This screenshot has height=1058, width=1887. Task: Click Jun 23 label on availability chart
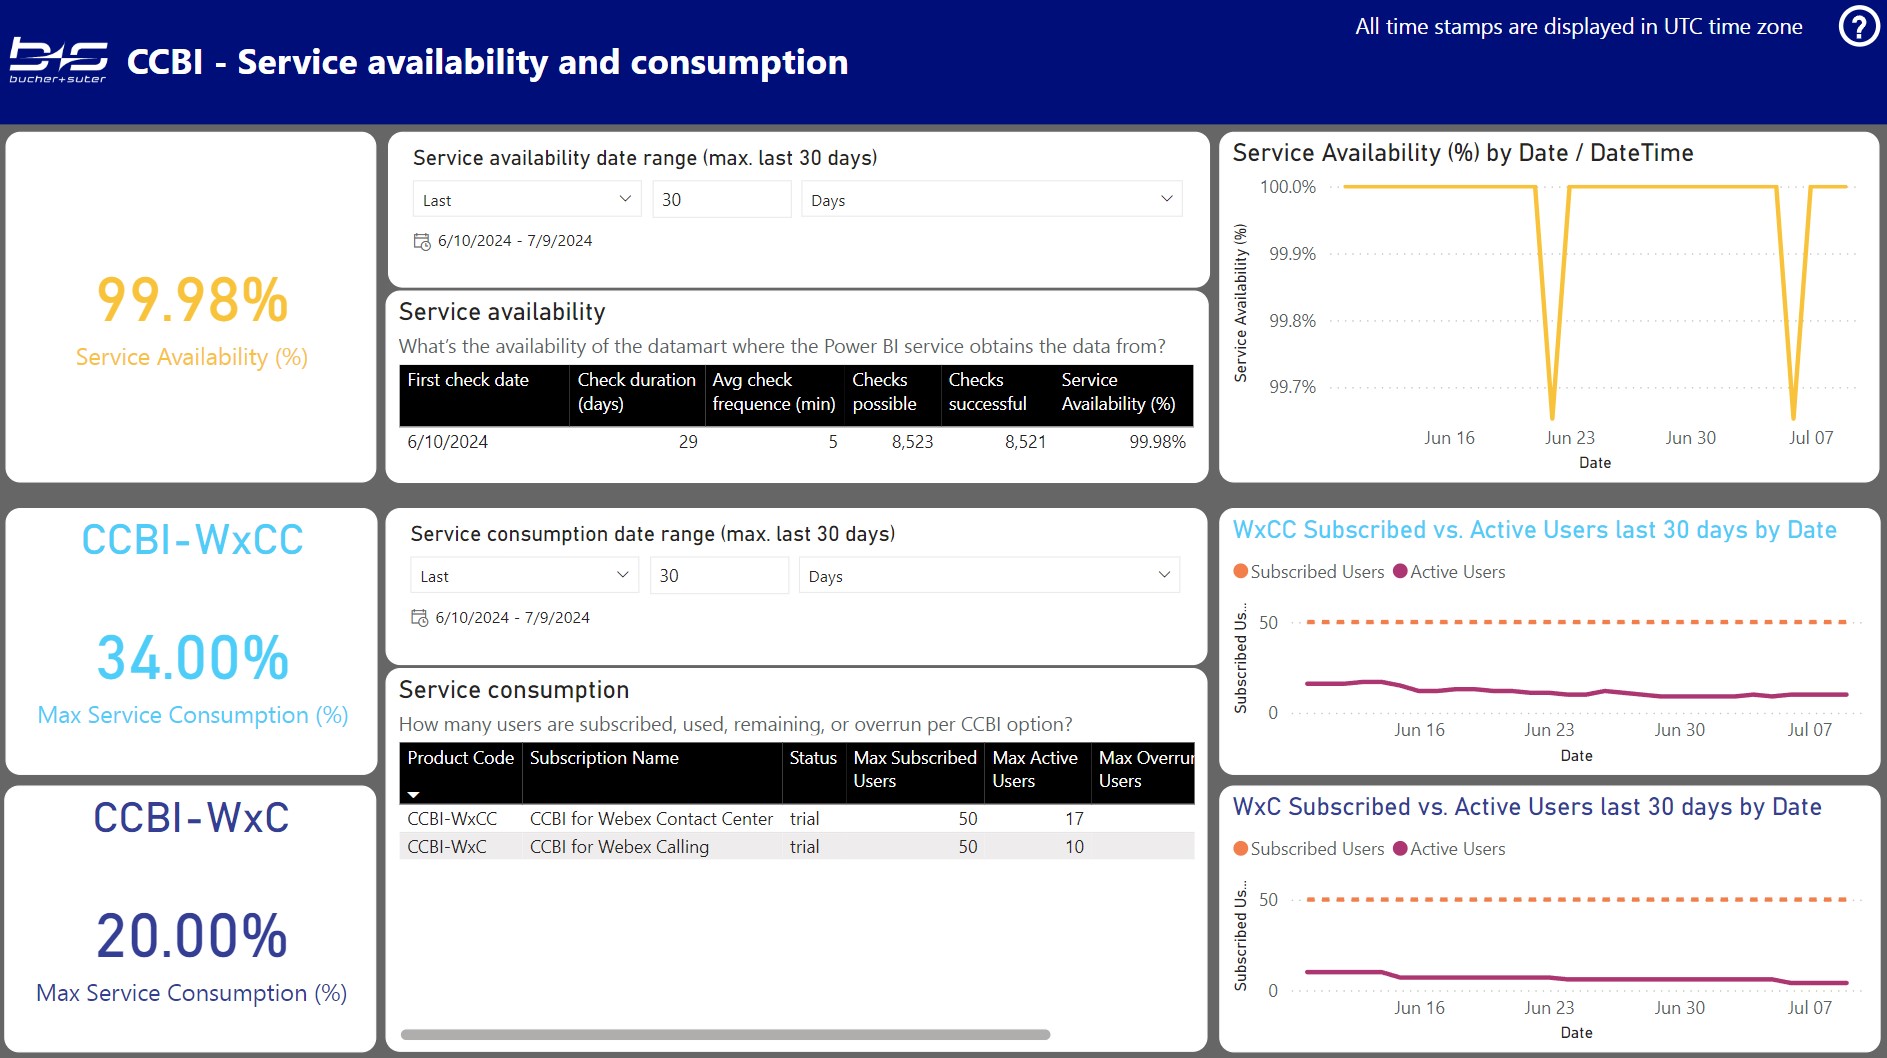1570,438
